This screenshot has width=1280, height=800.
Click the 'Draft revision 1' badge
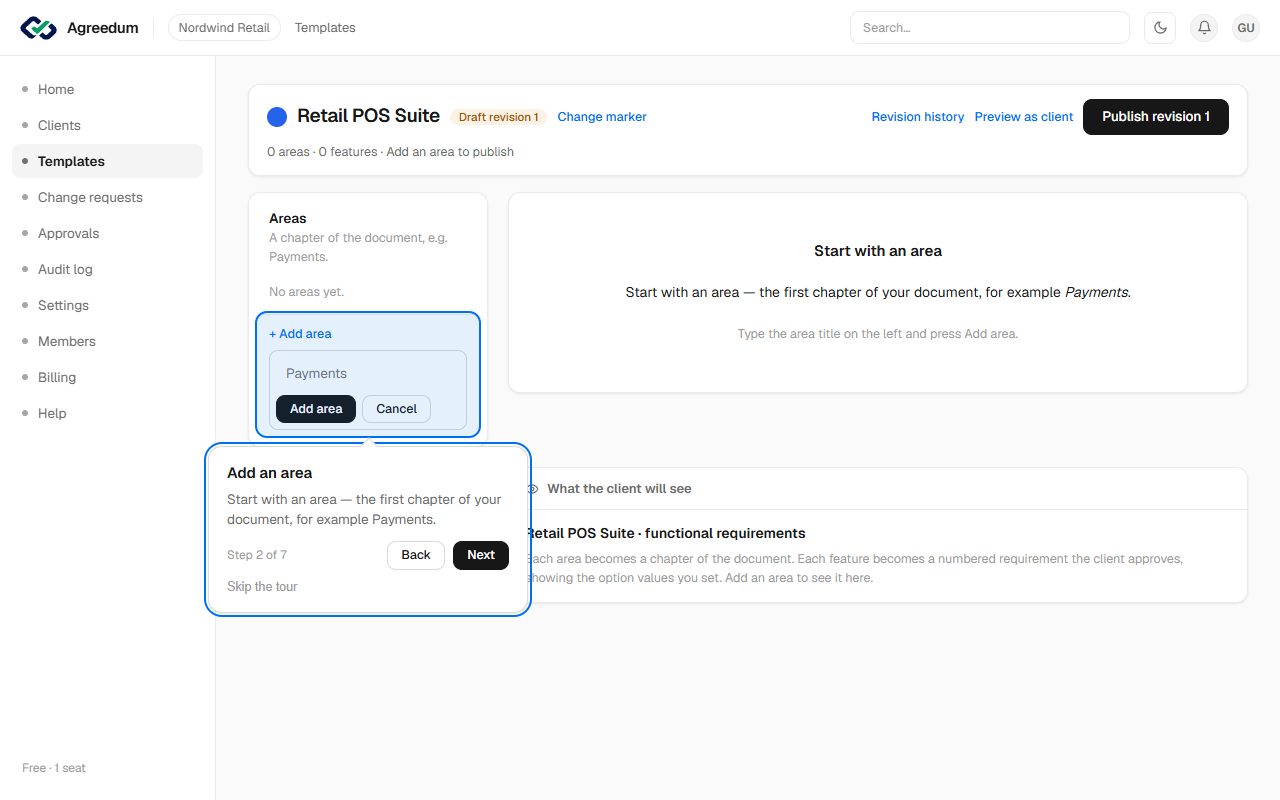click(x=498, y=117)
